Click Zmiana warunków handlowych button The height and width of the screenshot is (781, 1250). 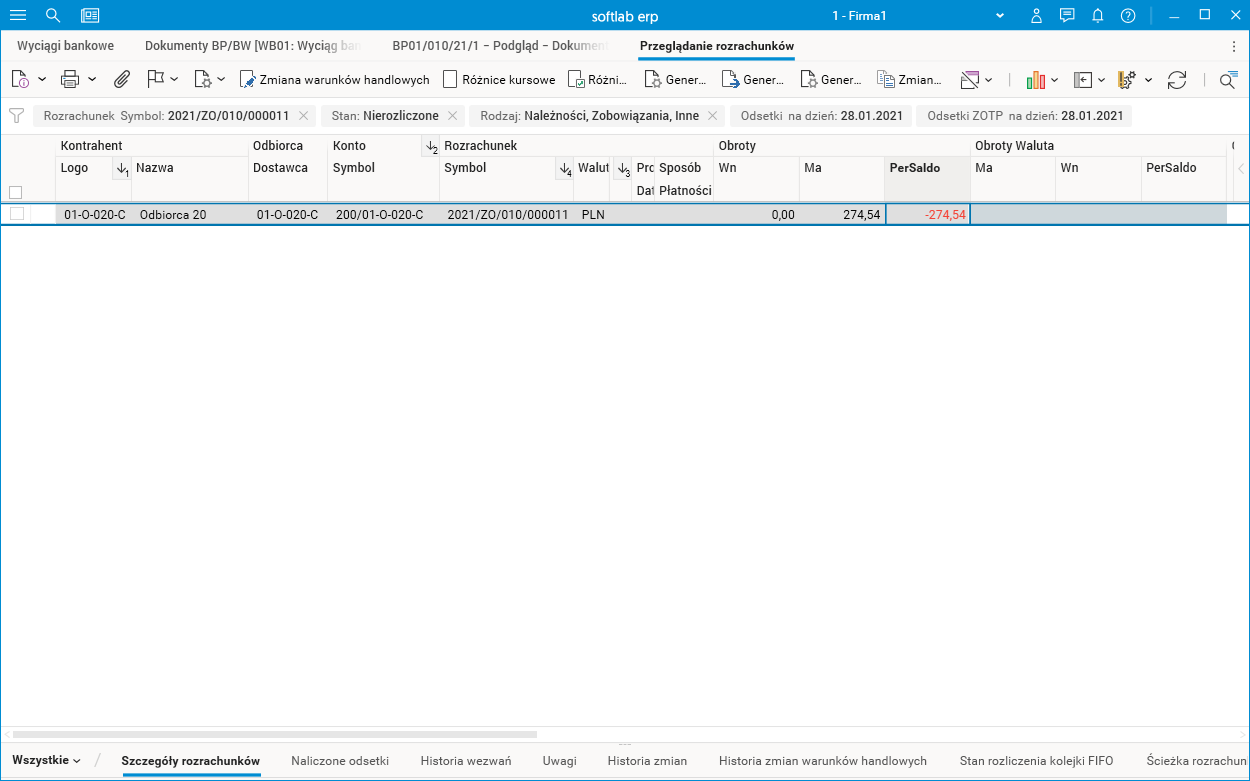335,79
